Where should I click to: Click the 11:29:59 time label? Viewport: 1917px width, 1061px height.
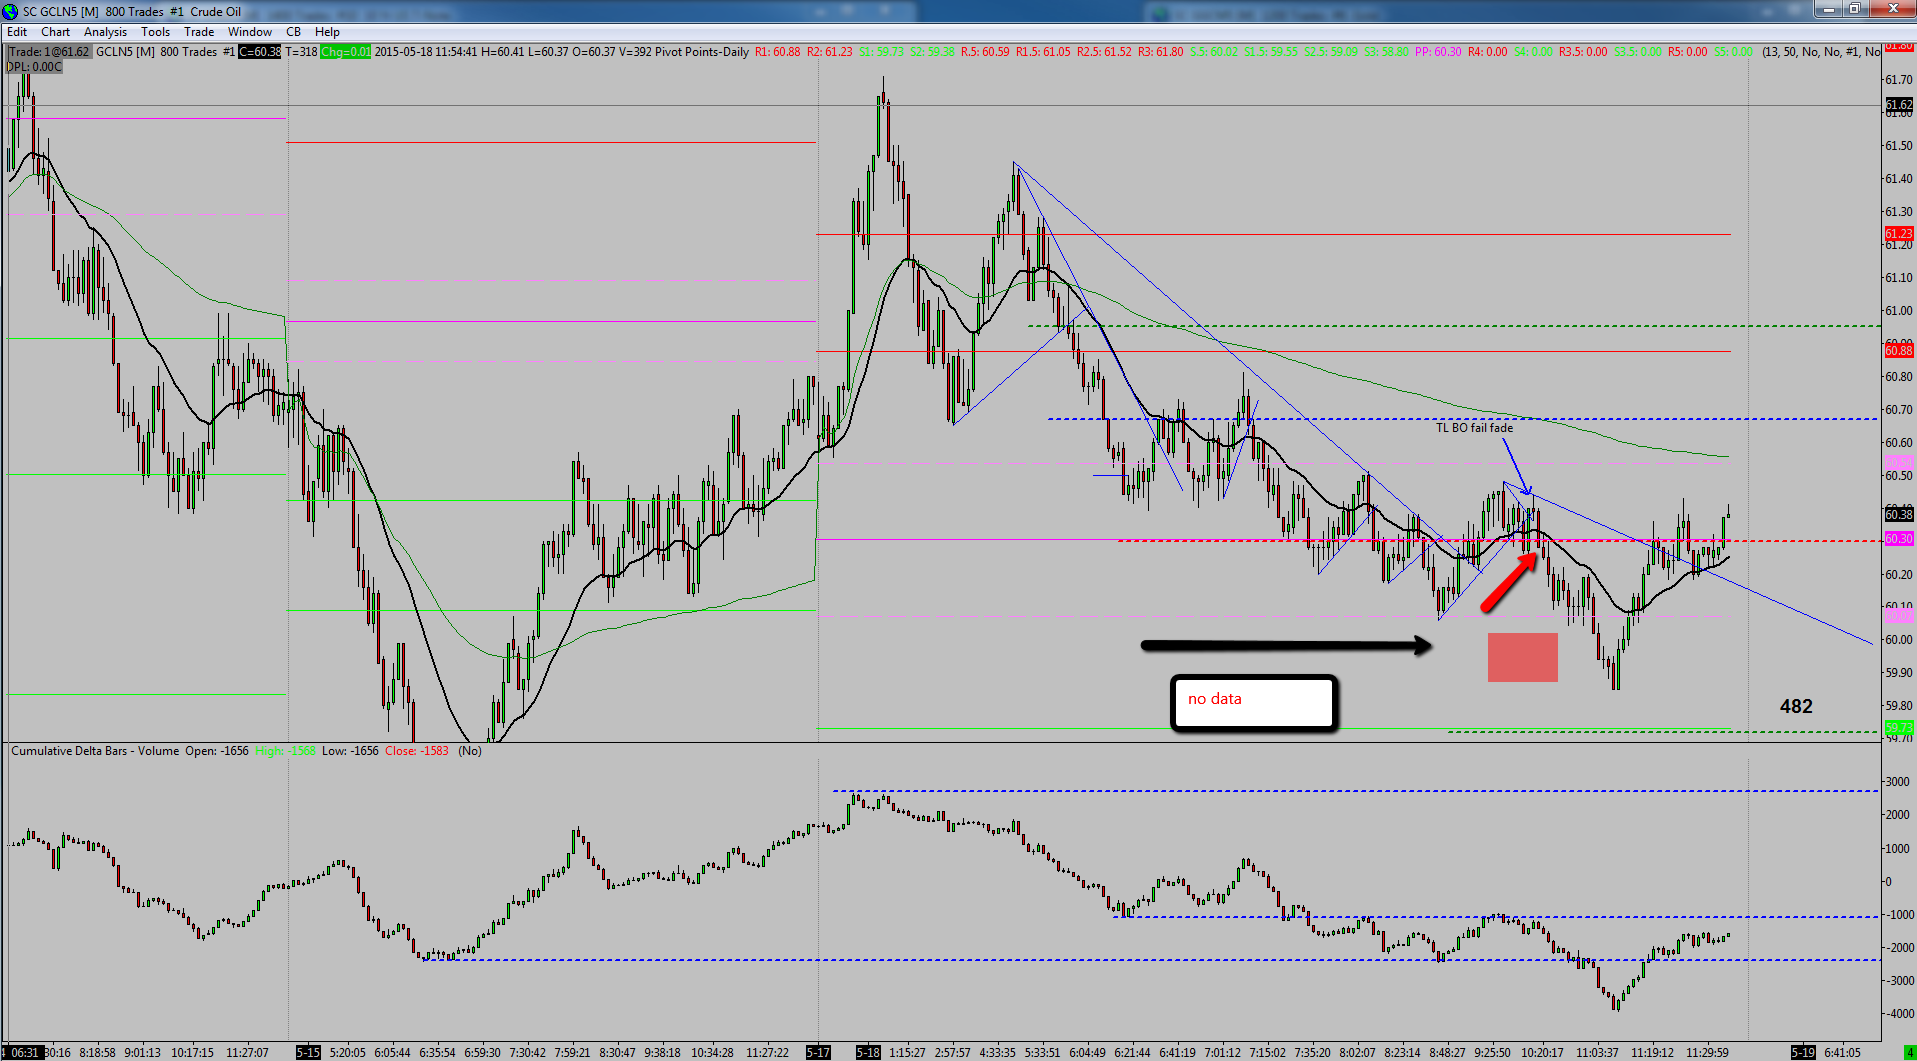[x=1707, y=1052]
